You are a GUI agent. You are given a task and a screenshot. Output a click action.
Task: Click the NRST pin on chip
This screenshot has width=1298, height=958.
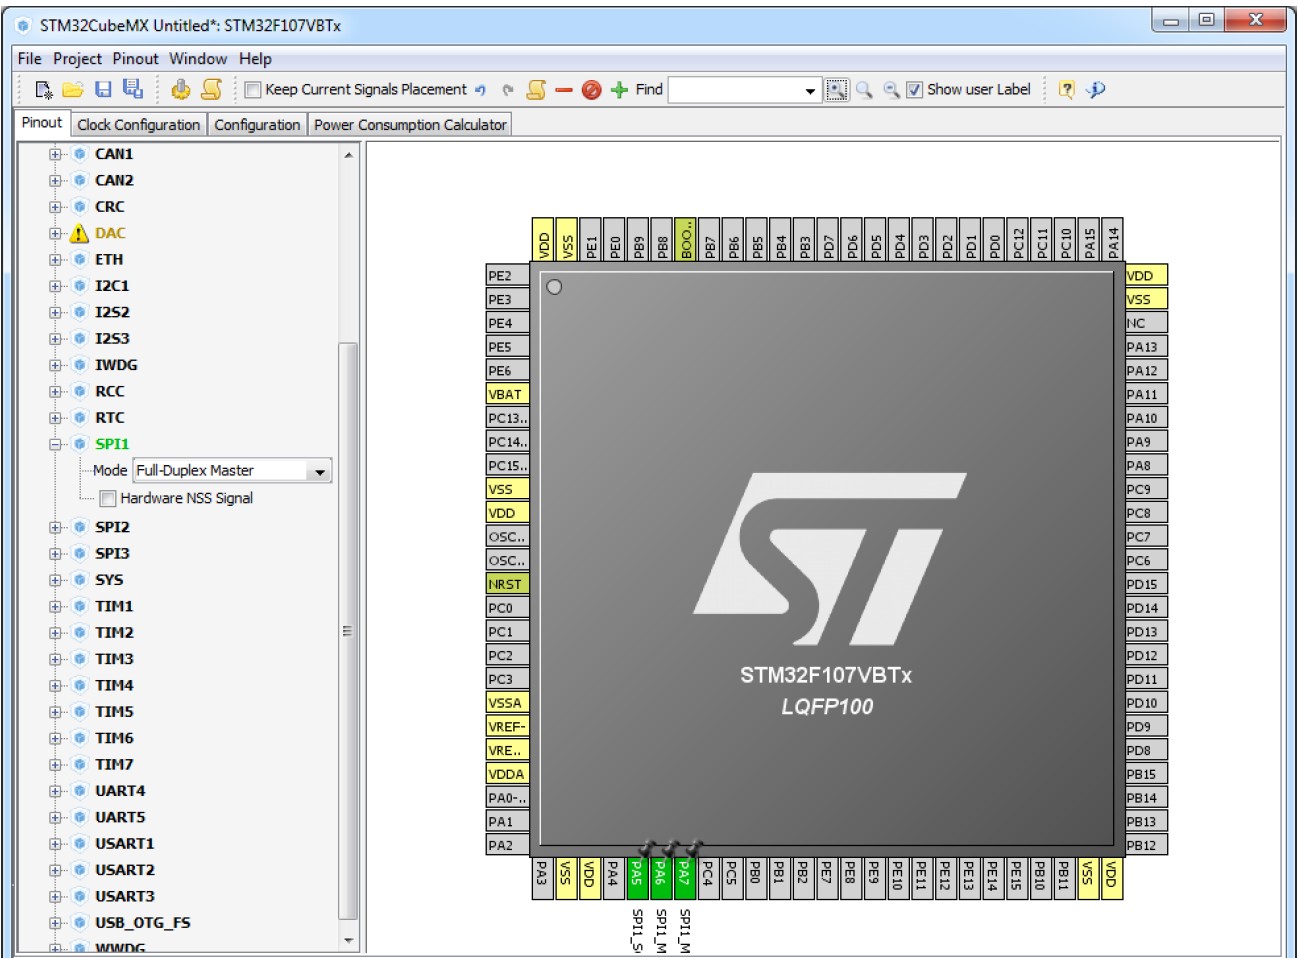pos(507,584)
